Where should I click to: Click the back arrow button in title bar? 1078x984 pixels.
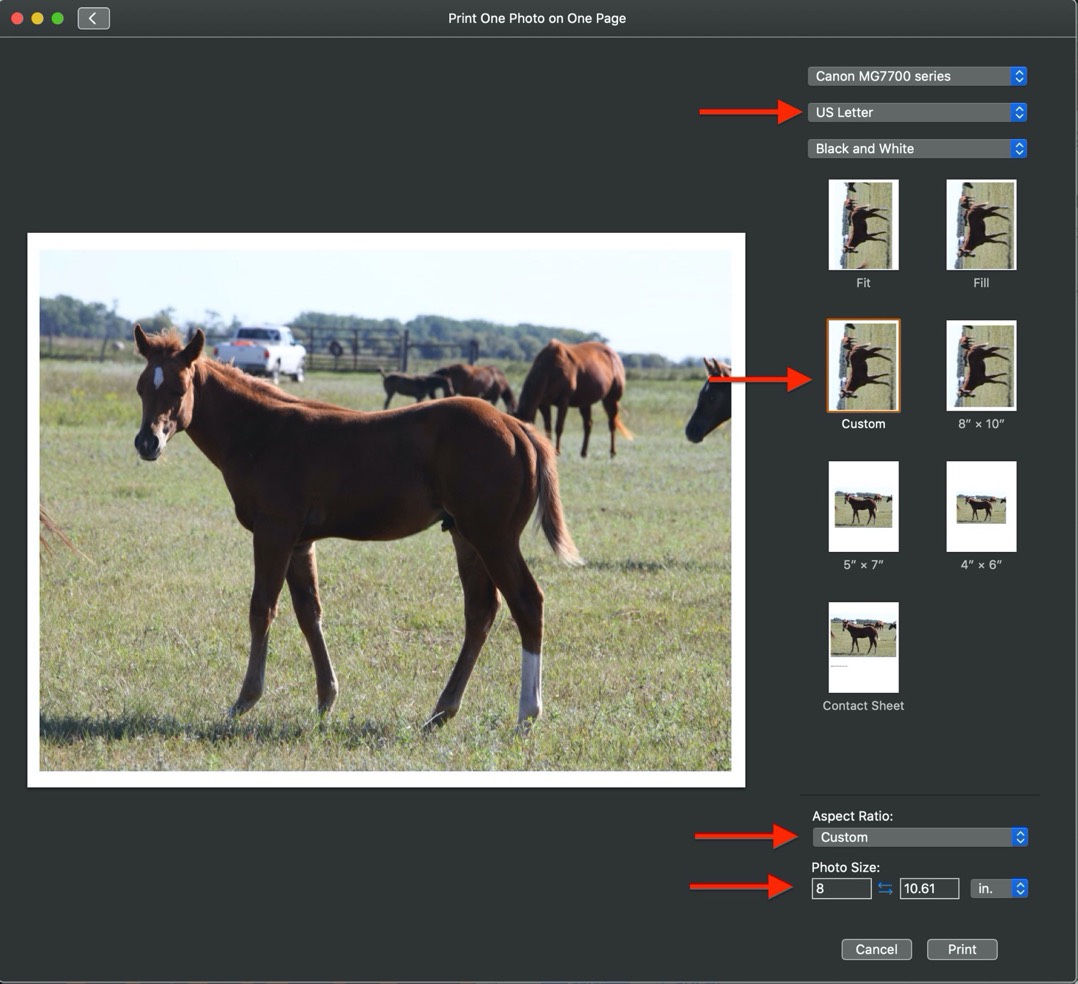(x=93, y=18)
